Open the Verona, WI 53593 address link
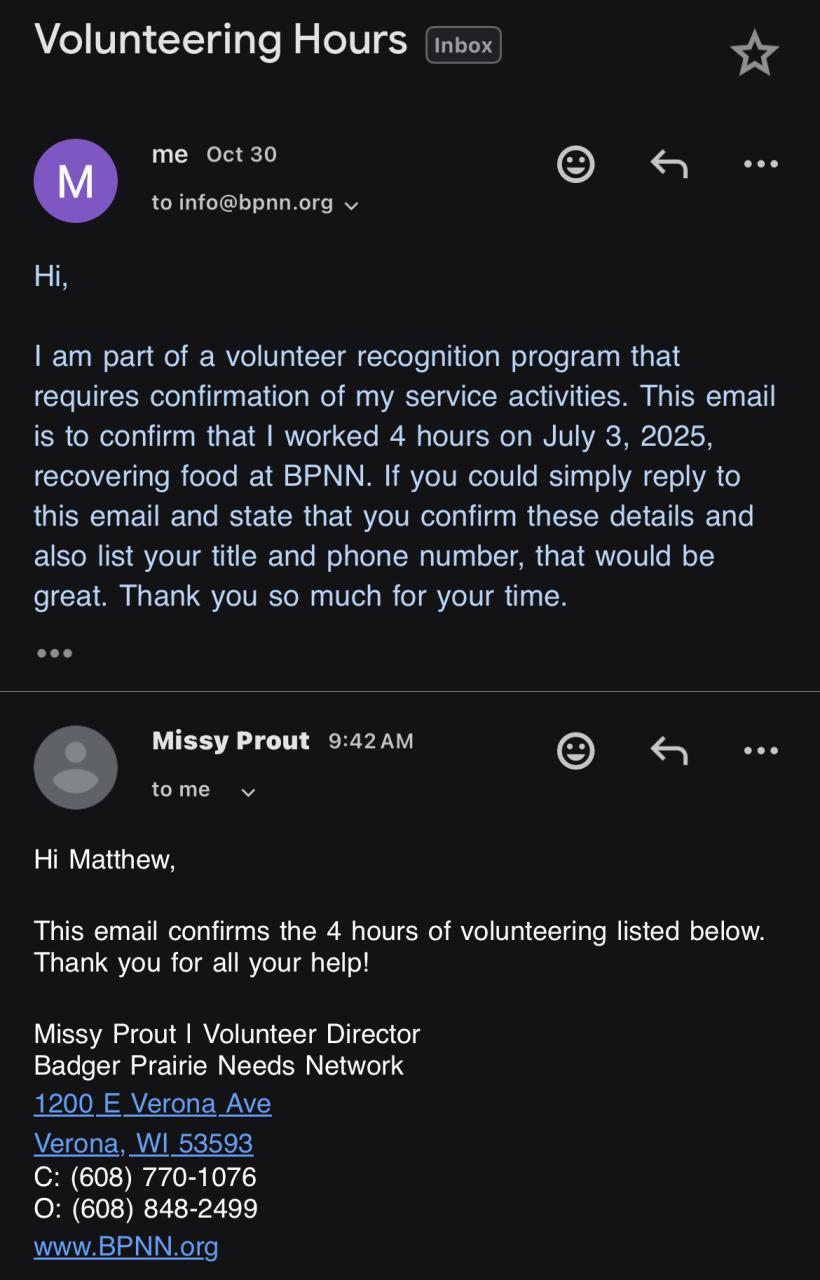Screen dimensions: 820x1280 point(143,1143)
